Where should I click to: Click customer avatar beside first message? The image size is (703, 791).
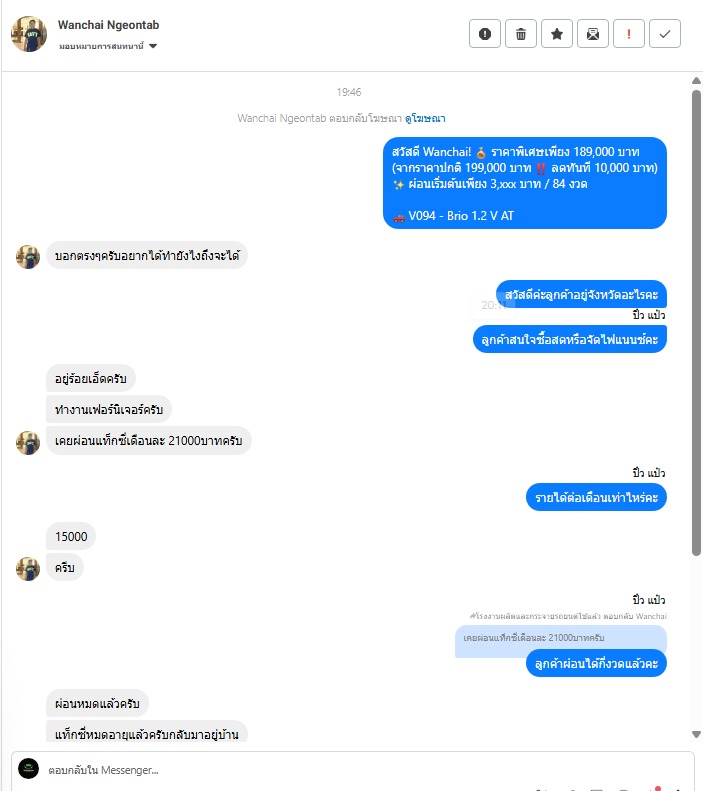click(28, 257)
